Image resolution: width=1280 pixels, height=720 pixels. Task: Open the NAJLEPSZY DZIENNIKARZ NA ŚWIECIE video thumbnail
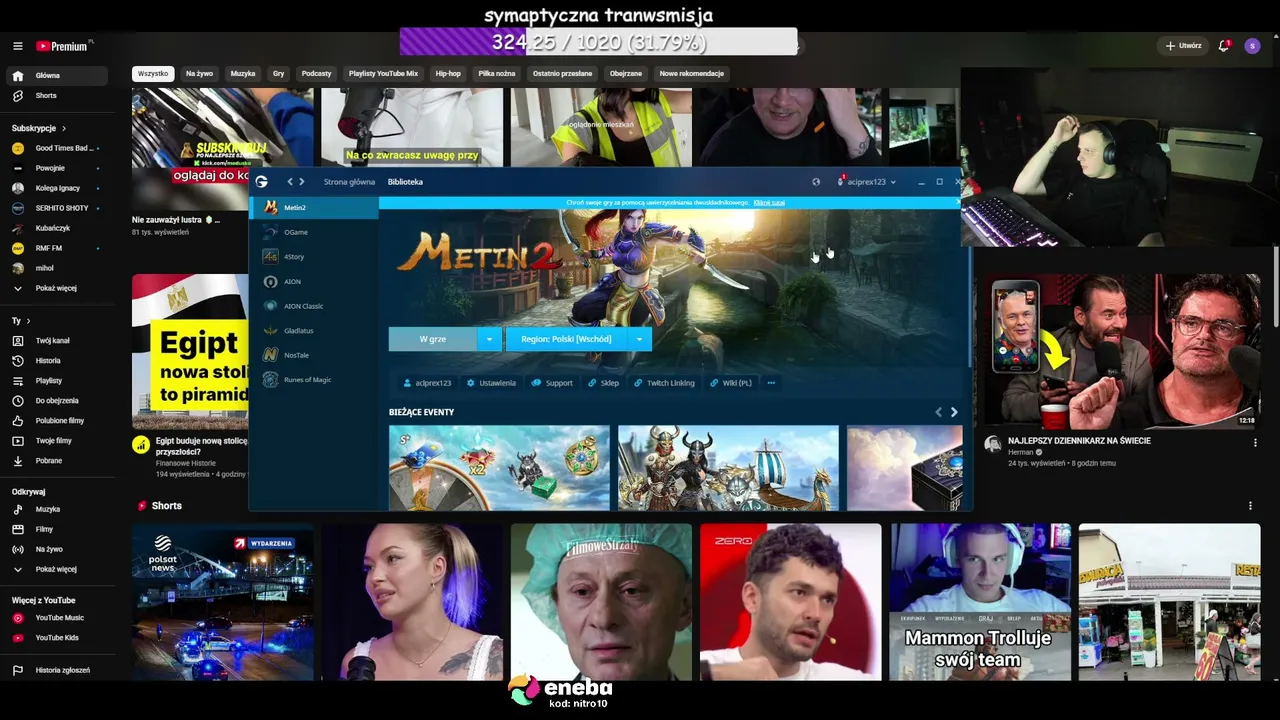tap(1121, 351)
